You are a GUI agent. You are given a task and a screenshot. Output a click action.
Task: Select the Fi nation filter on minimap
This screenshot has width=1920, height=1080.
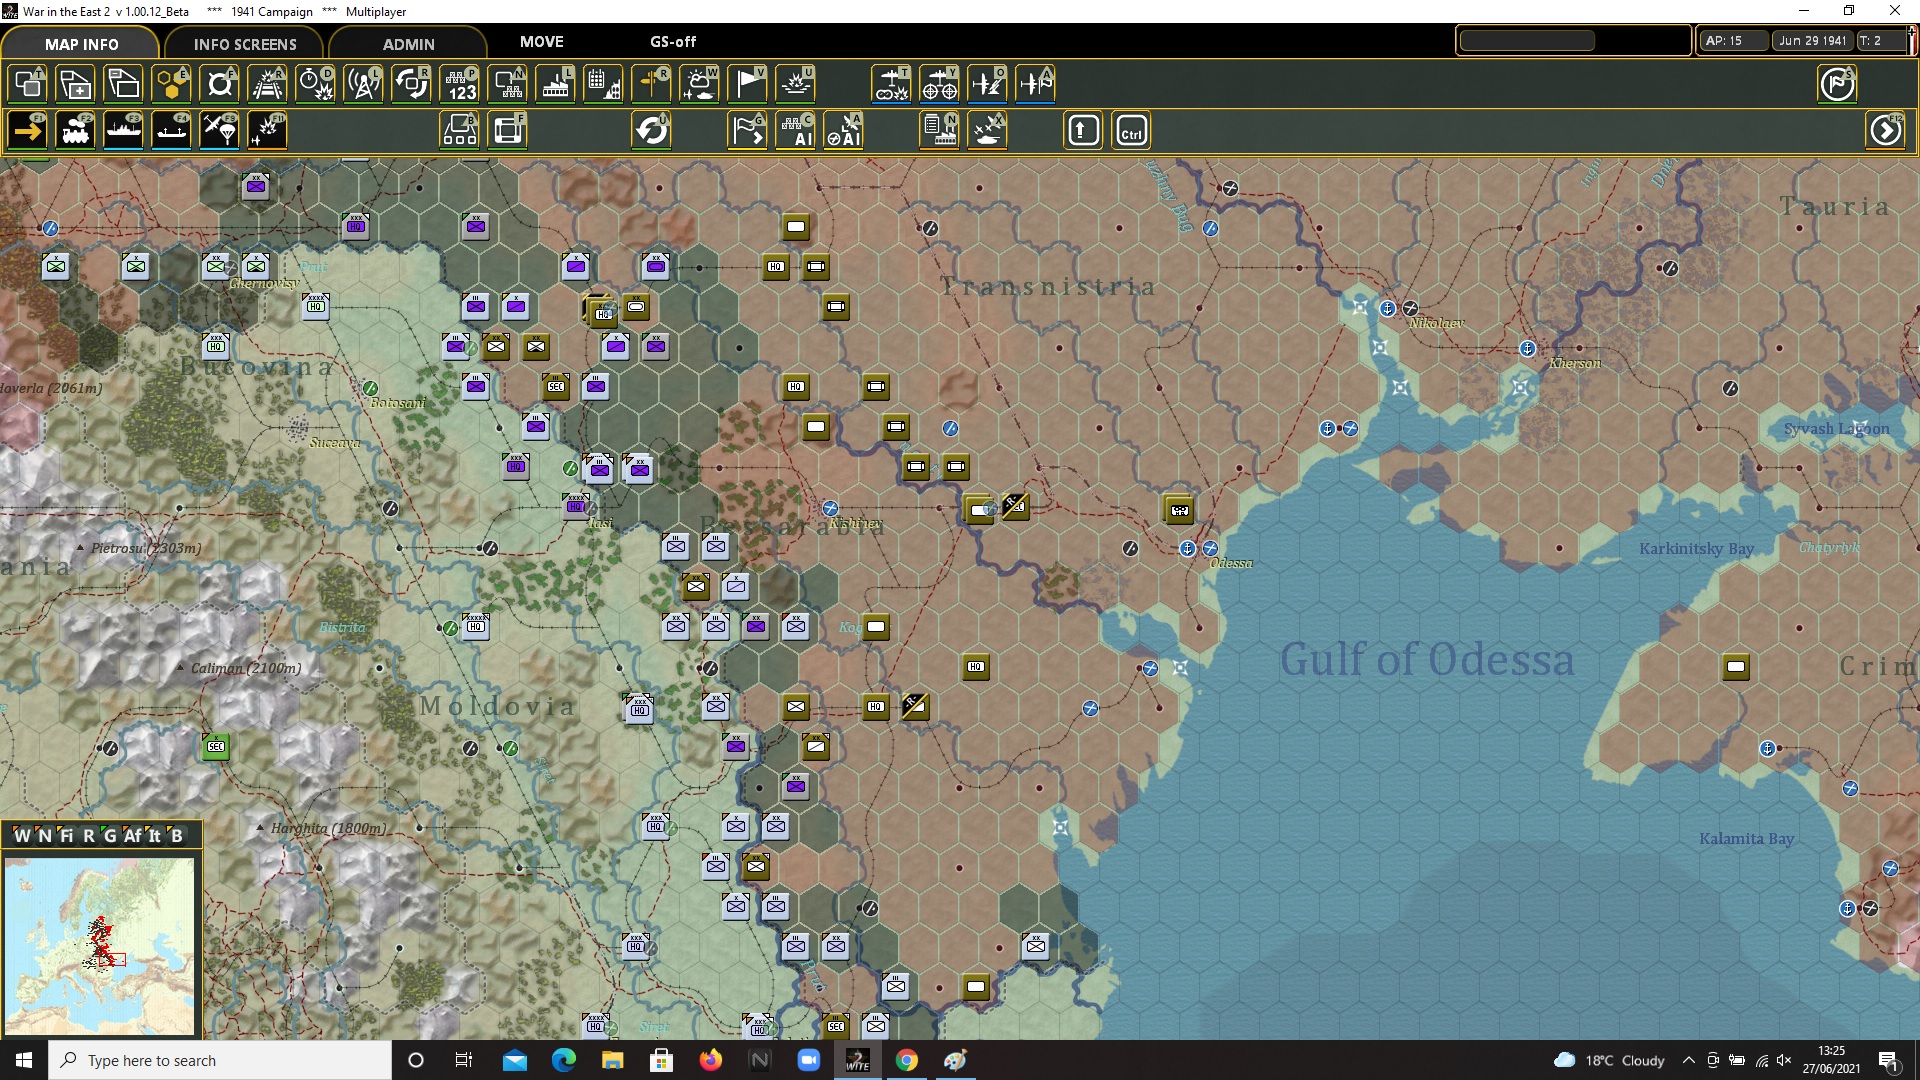66,836
